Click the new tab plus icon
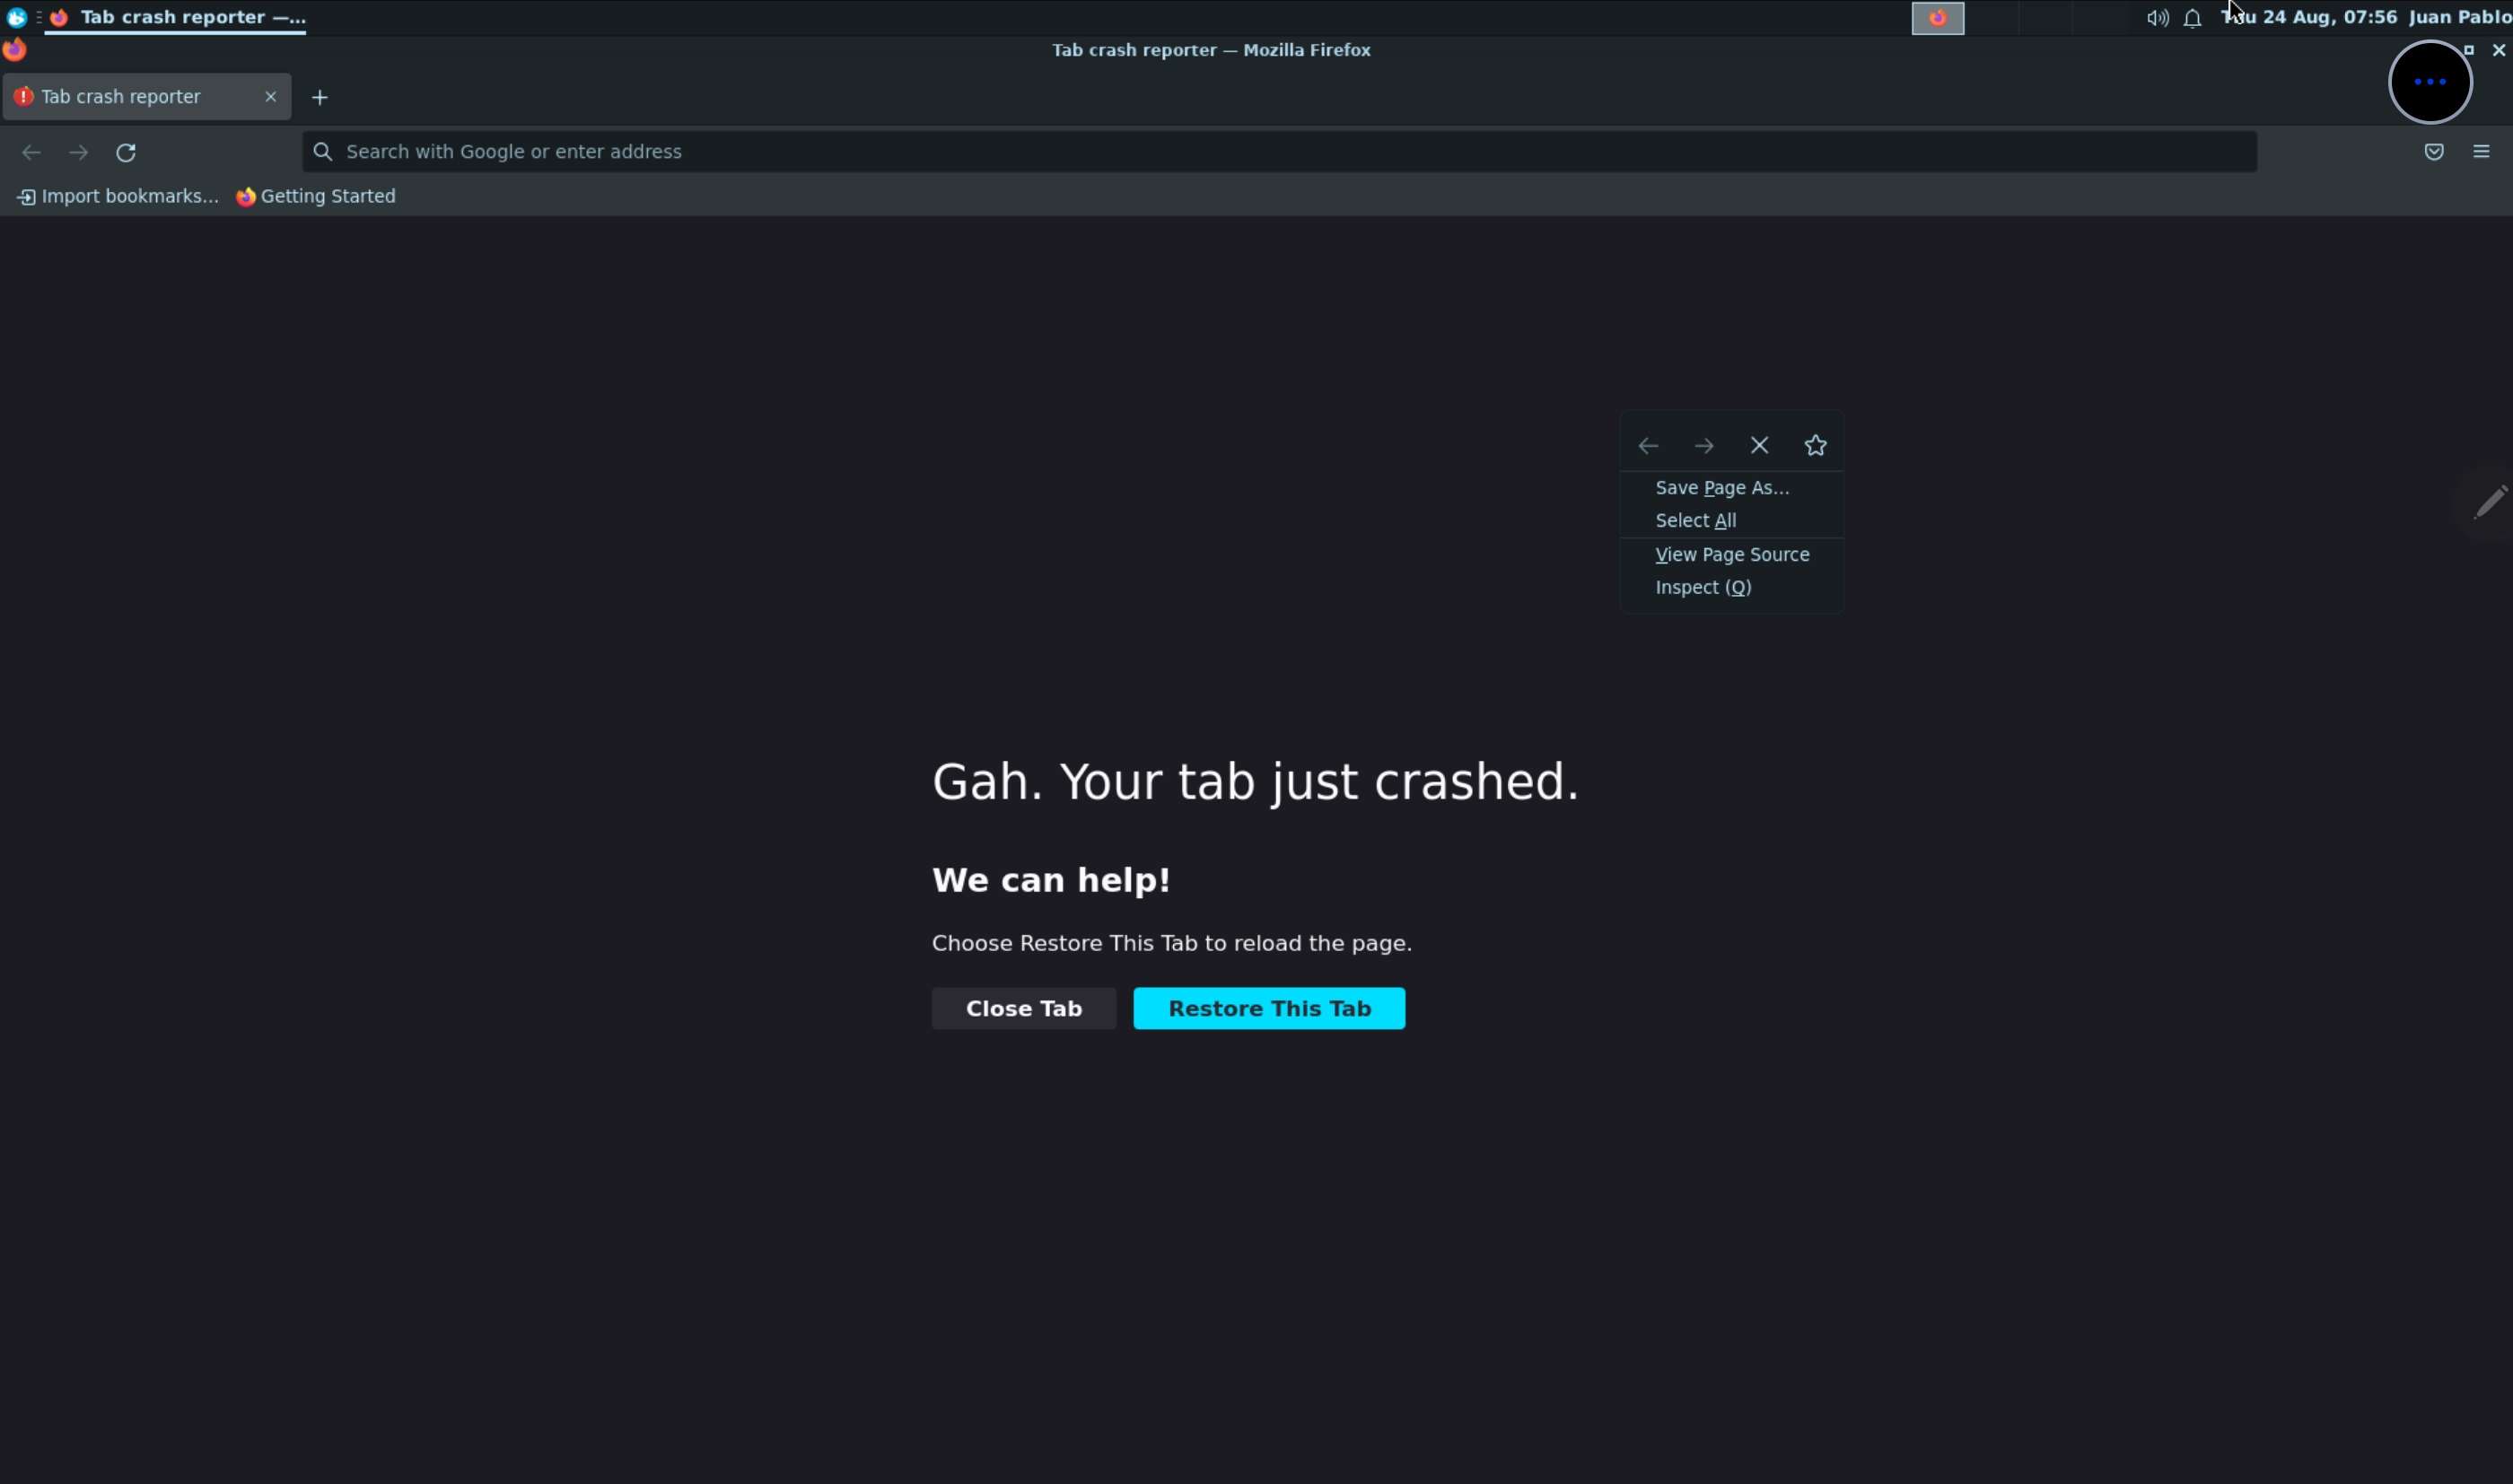The width and height of the screenshot is (2513, 1484). tap(320, 97)
